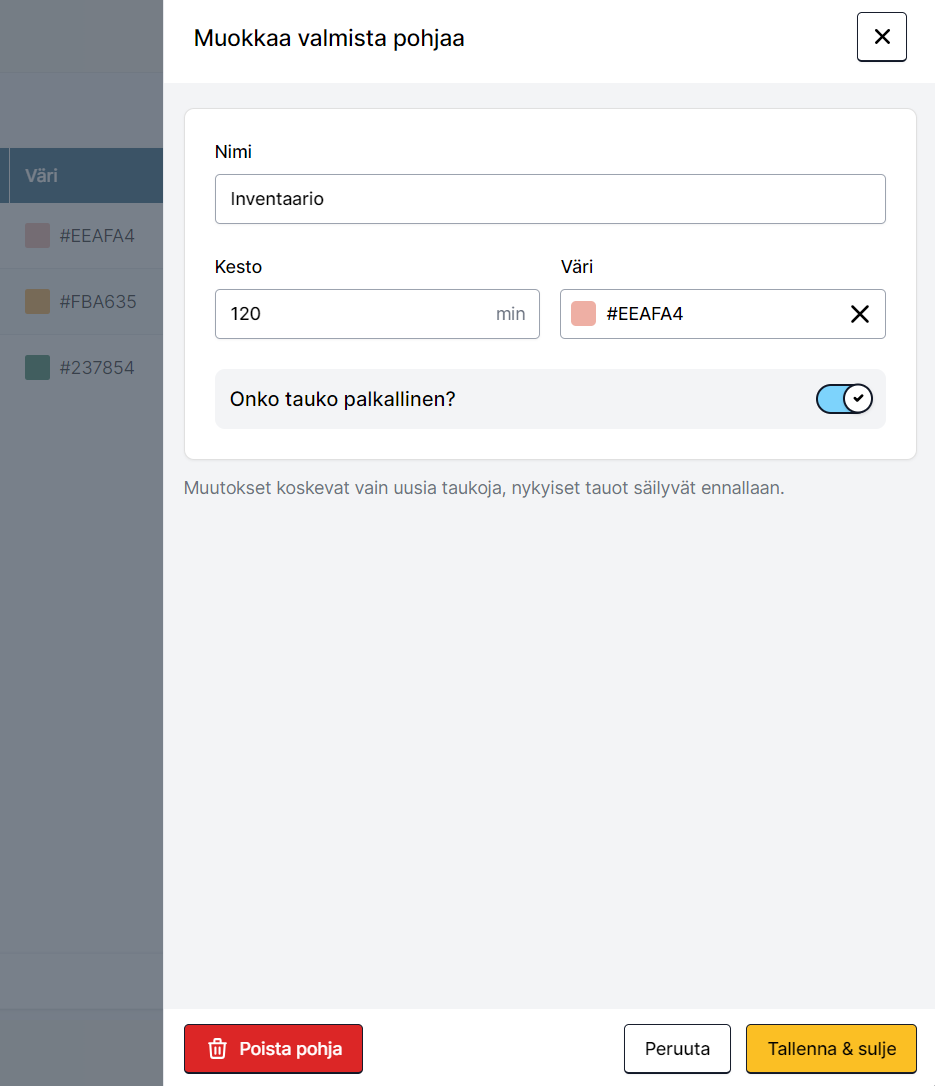
Task: Click the Onko tauko palkallinen? label
Action: click(343, 399)
